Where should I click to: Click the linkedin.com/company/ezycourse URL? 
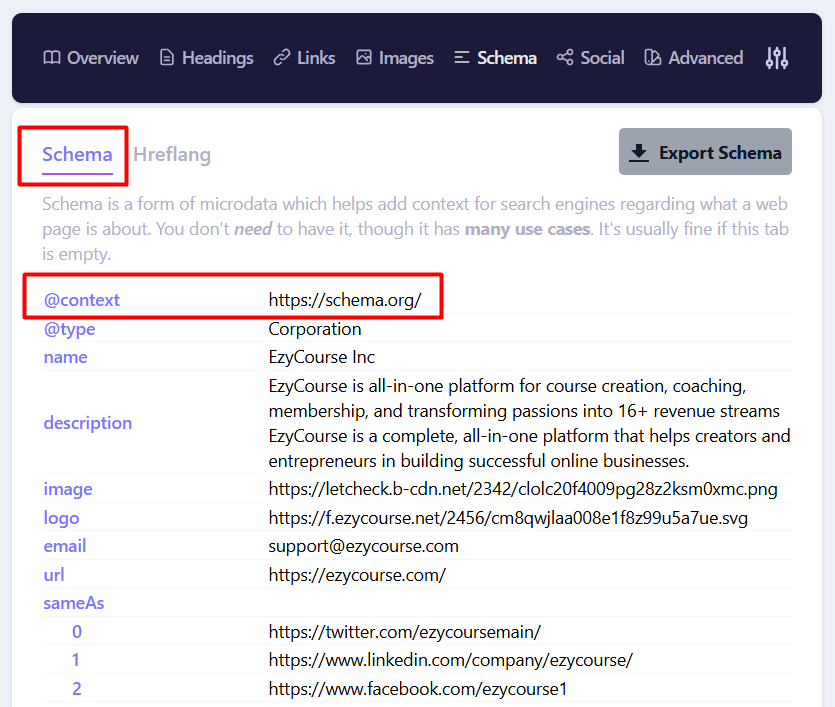point(451,660)
